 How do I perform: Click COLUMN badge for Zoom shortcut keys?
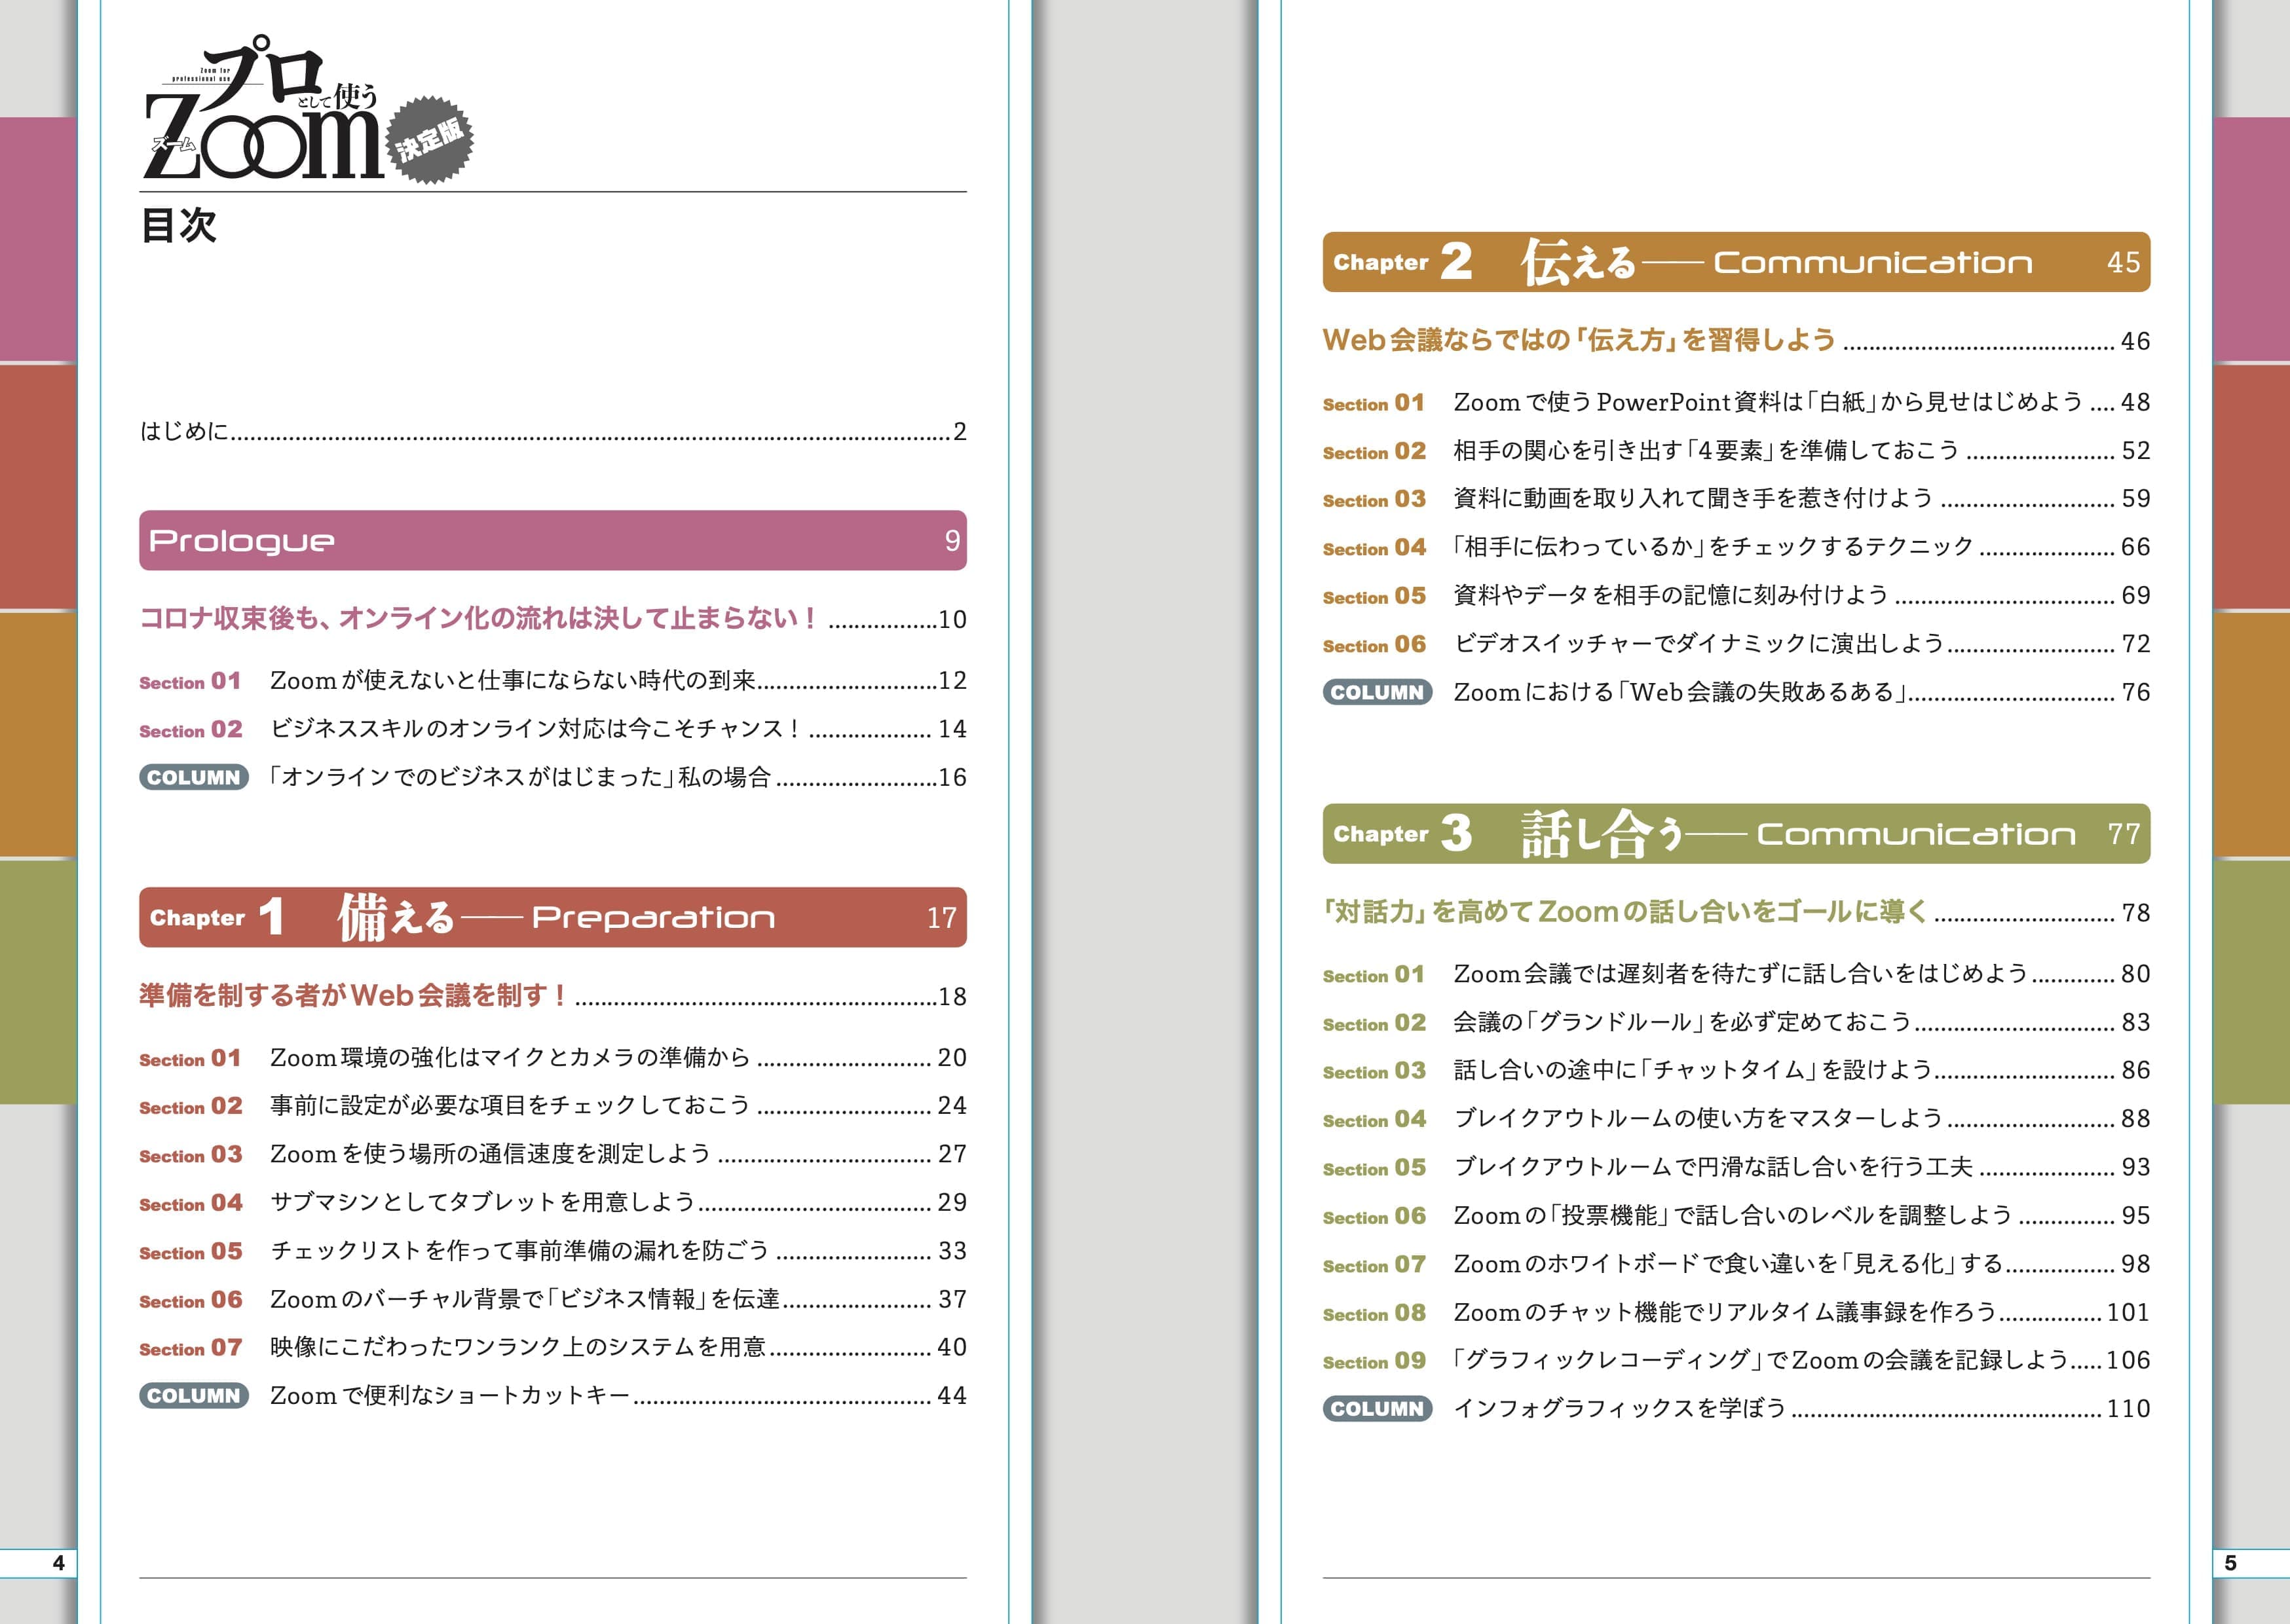pos(193,1395)
